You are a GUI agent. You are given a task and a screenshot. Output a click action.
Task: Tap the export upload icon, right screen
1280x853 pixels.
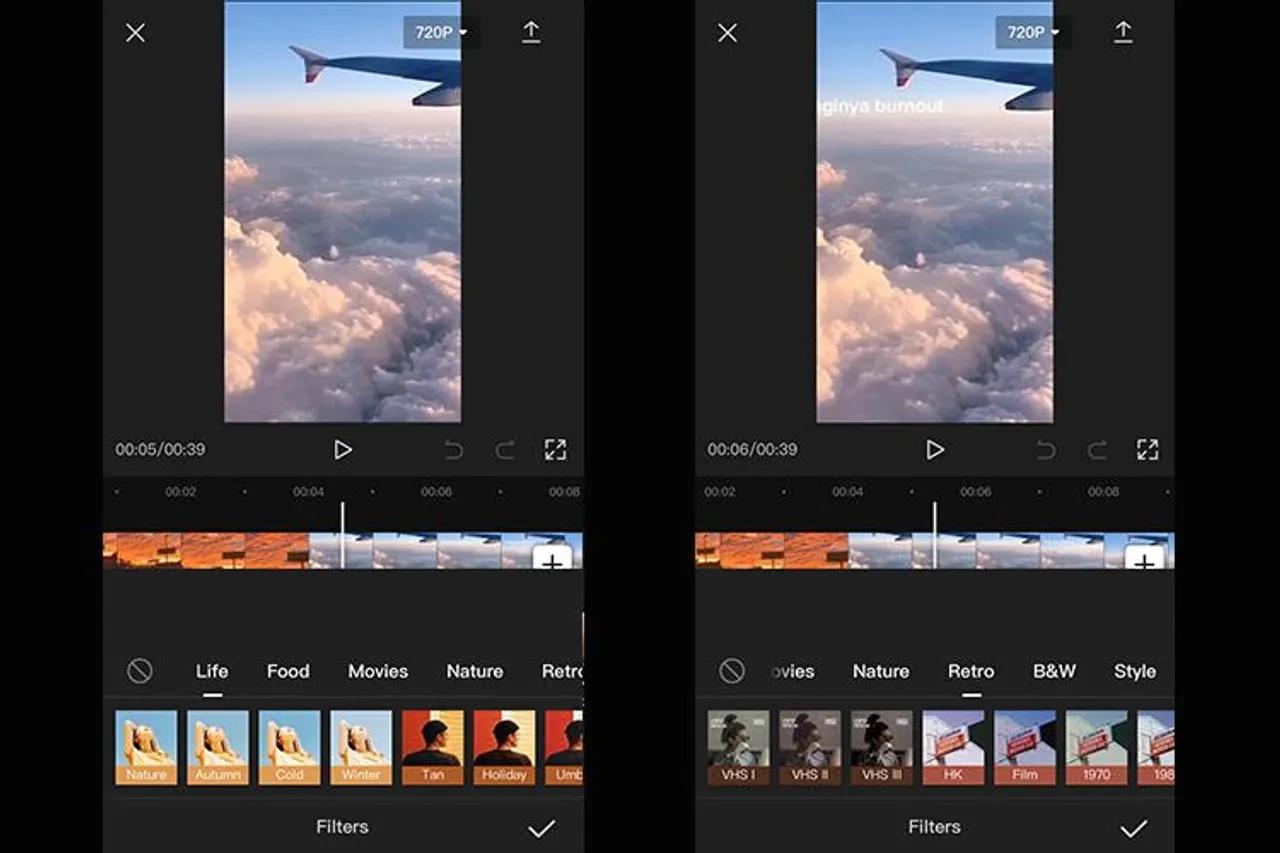point(1123,32)
